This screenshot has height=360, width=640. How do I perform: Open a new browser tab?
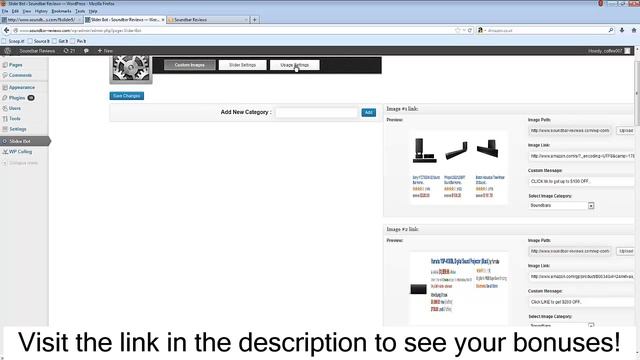click(255, 20)
